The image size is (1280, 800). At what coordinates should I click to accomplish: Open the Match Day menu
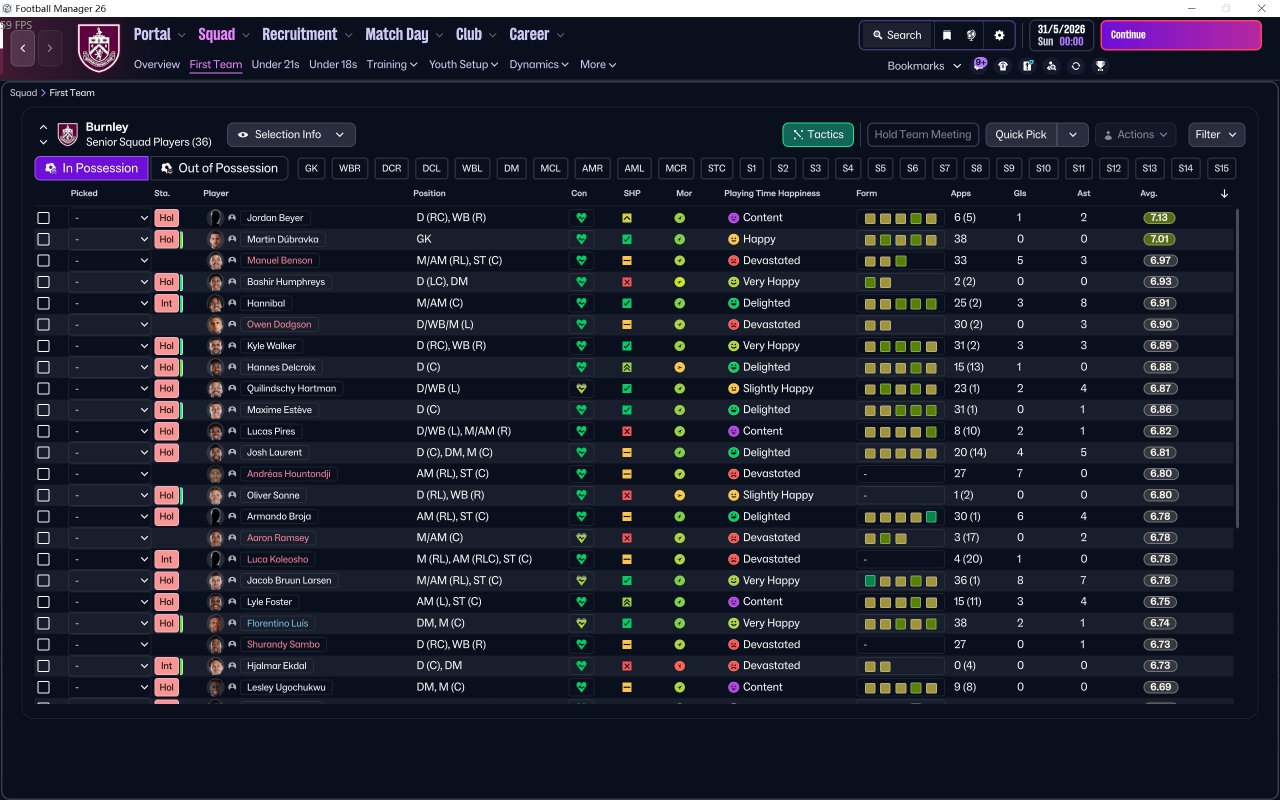tap(404, 35)
